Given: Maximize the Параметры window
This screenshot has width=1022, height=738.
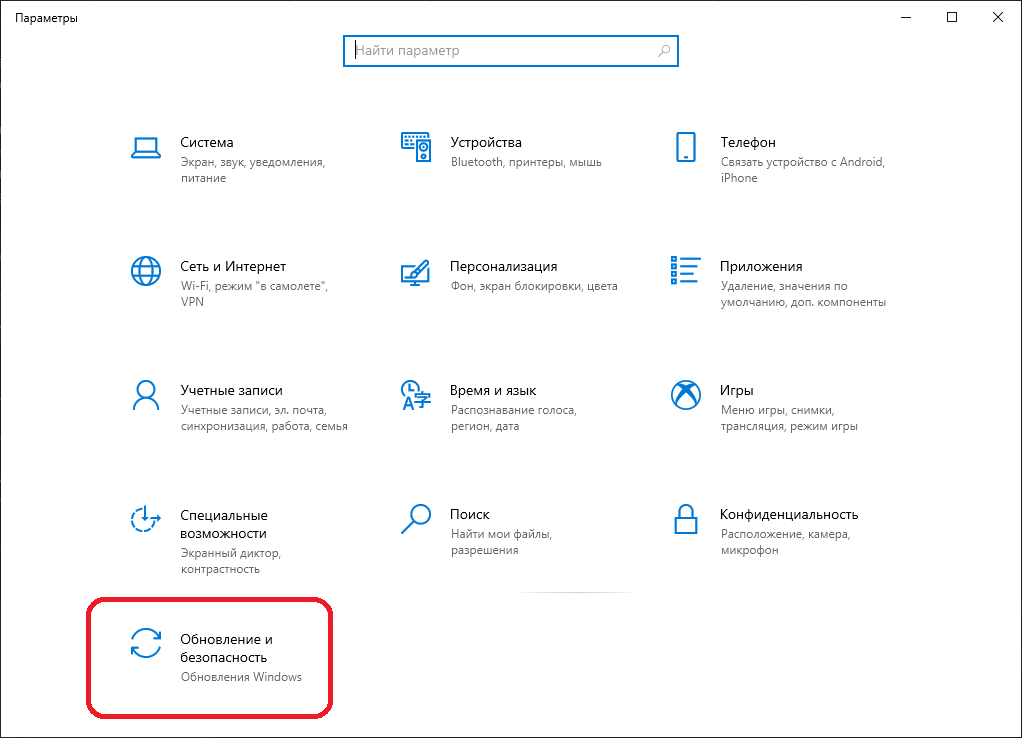Looking at the screenshot, I should 952,17.
